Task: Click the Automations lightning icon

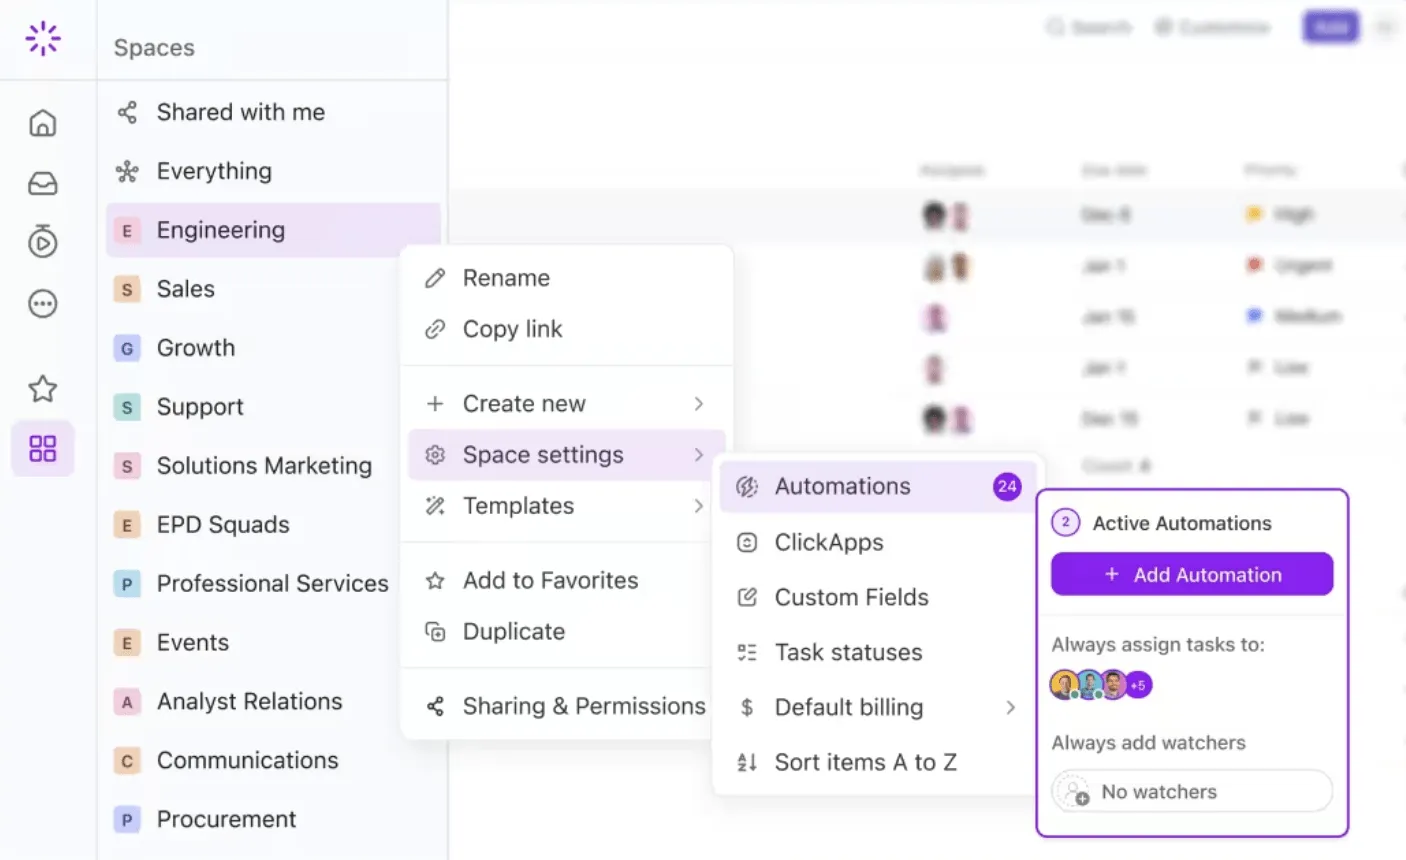Action: pyautogui.click(x=747, y=487)
